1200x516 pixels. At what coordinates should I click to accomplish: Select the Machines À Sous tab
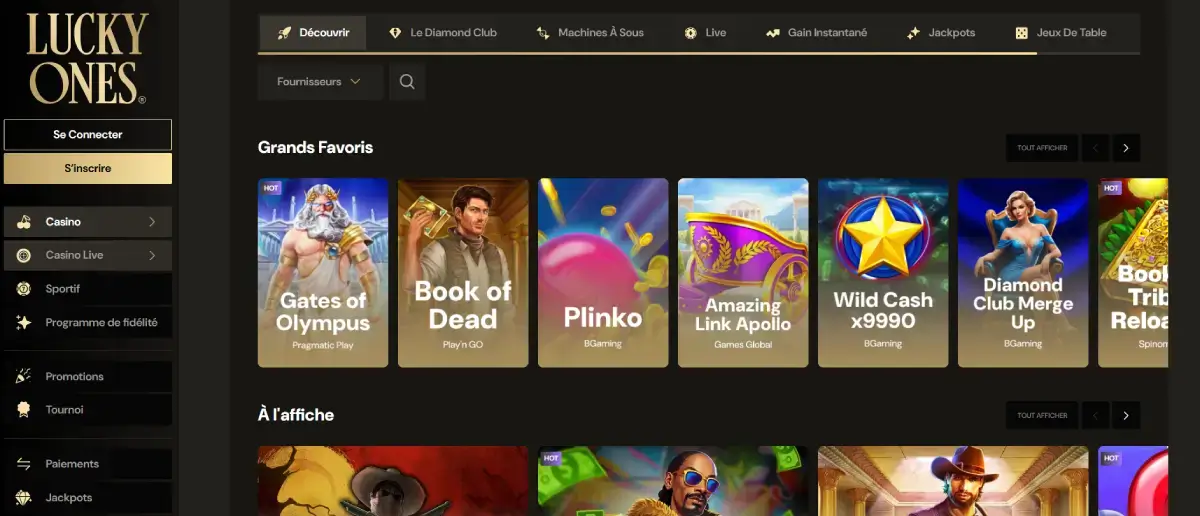590,33
